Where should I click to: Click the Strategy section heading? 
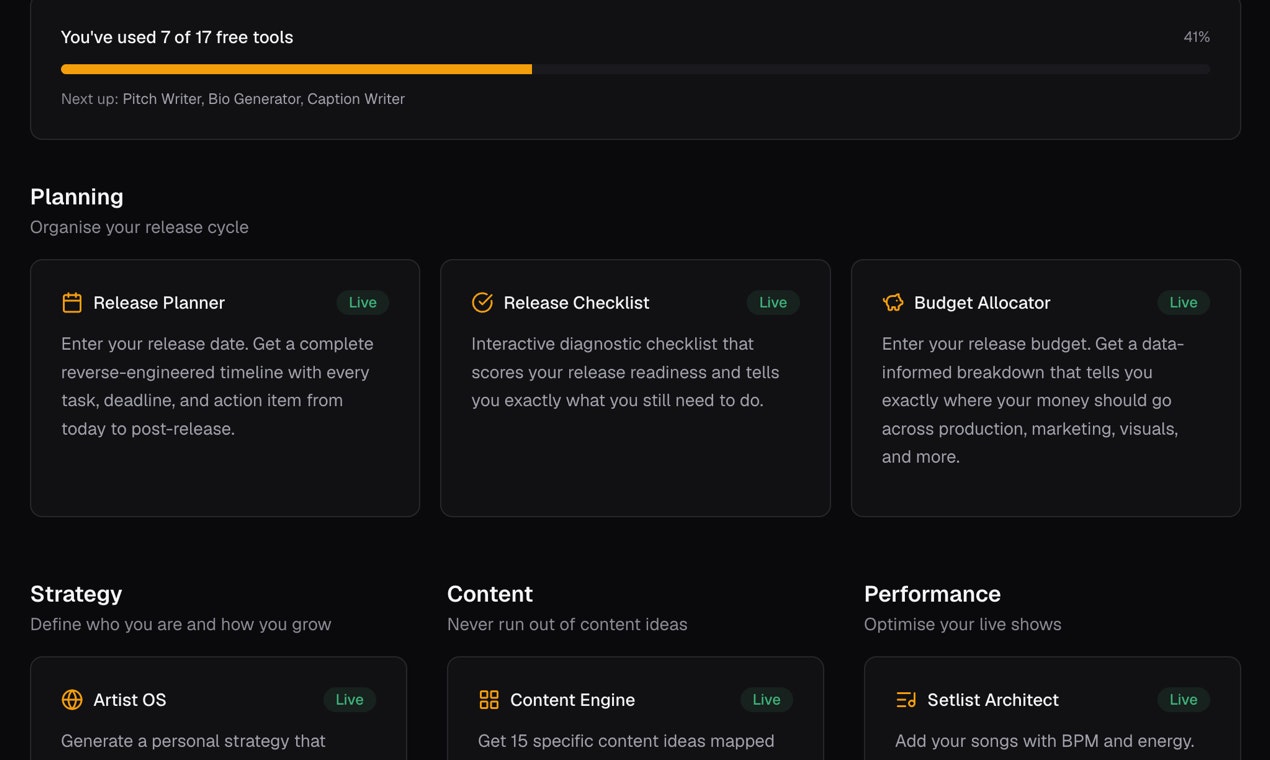point(76,594)
